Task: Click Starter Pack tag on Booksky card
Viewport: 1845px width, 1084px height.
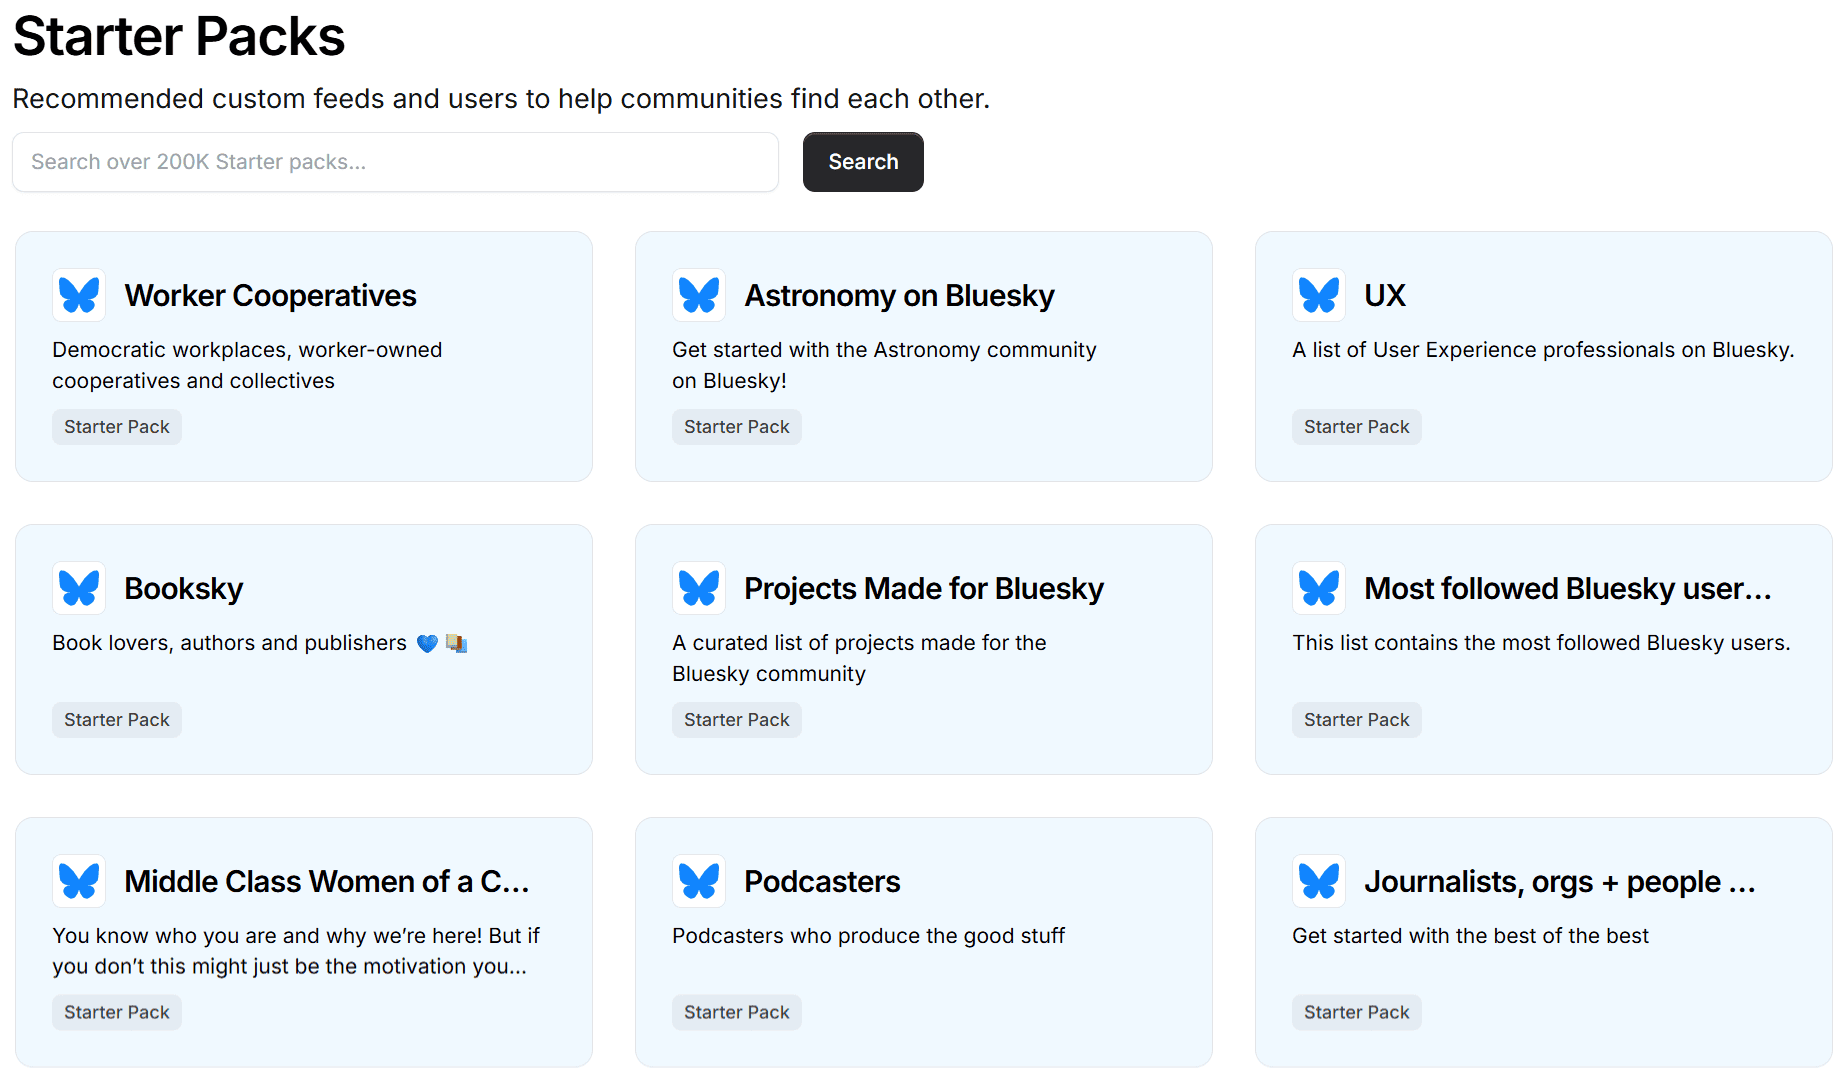Action: pos(117,720)
